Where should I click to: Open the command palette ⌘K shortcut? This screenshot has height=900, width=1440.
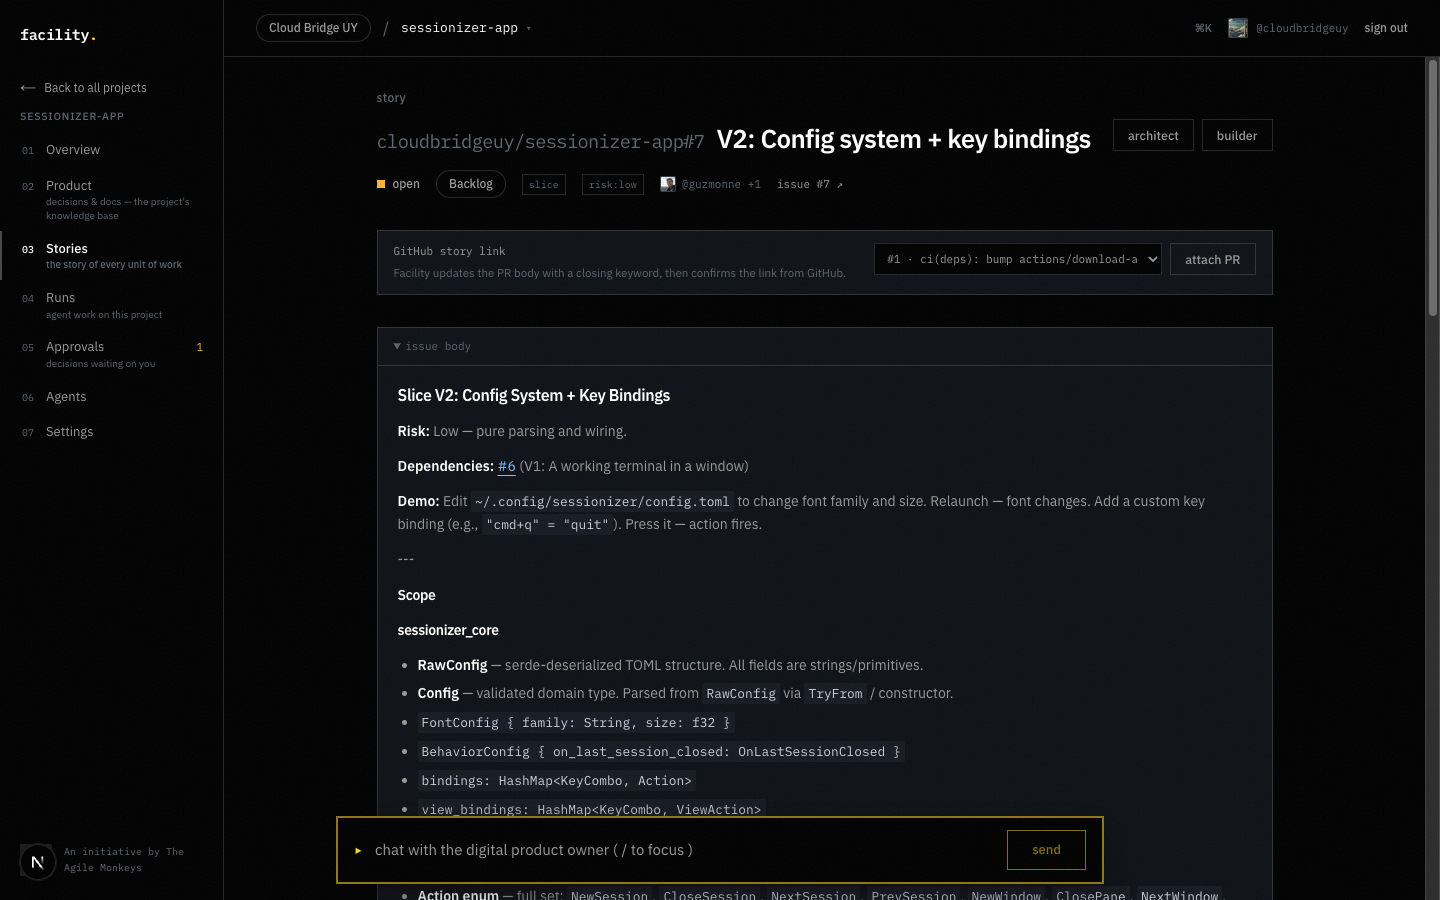[x=1203, y=28]
